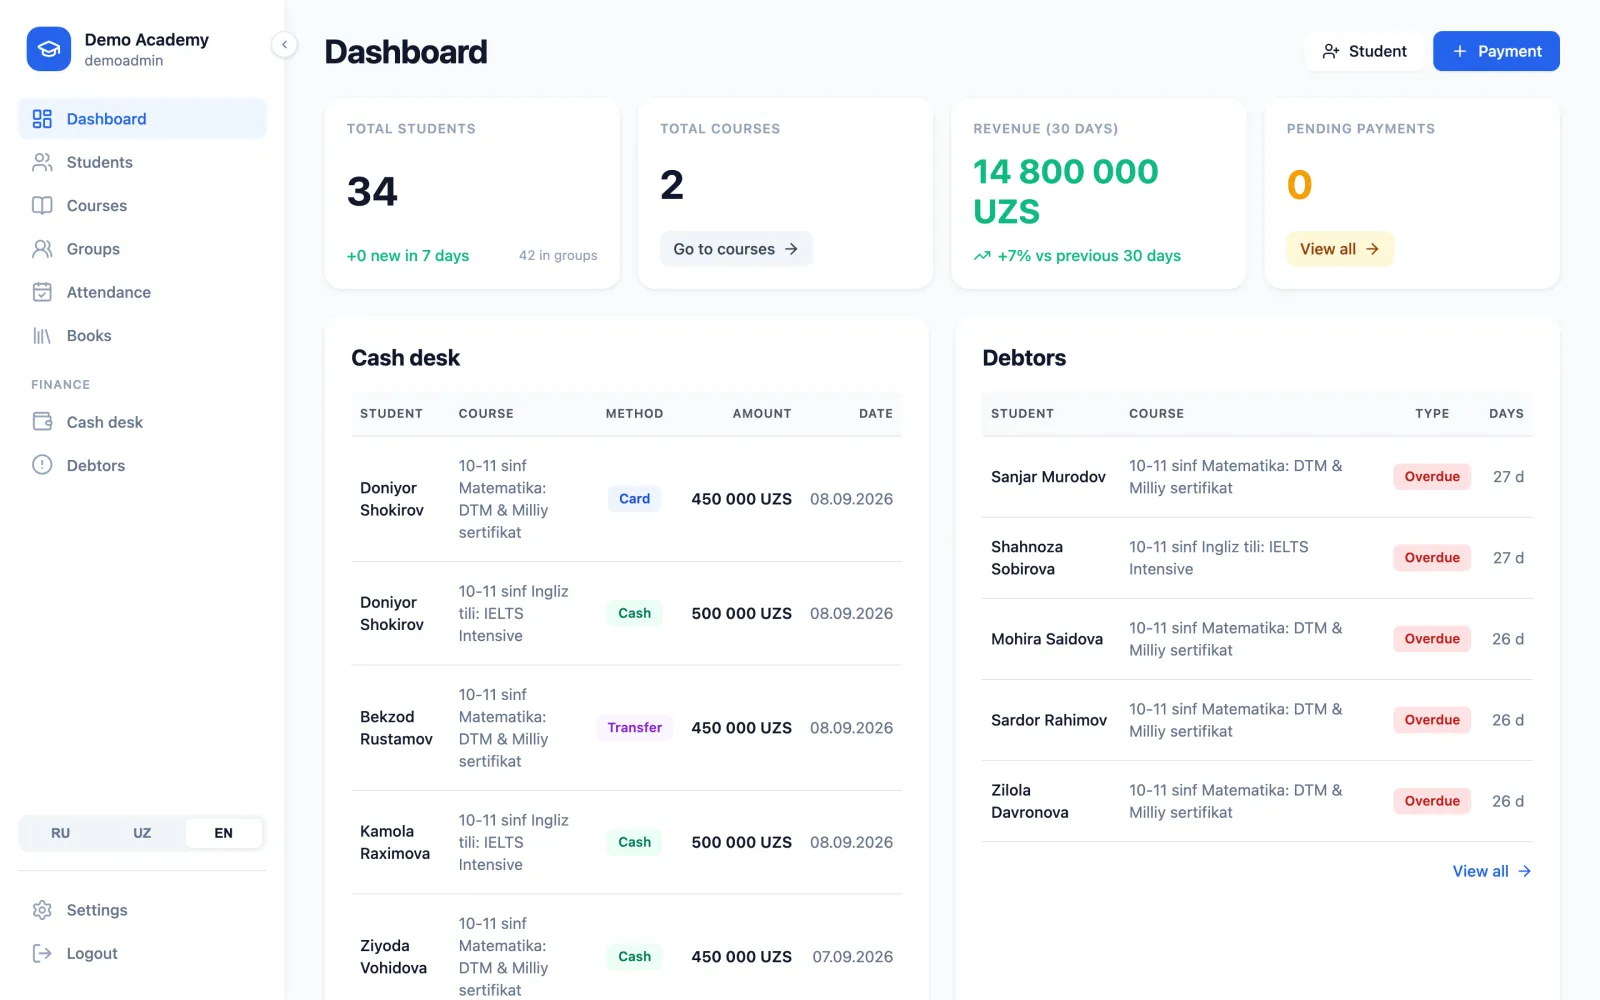The width and height of the screenshot is (1600, 1000).
Task: Click the 14 800 000 UZS revenue figure
Action: point(1066,192)
